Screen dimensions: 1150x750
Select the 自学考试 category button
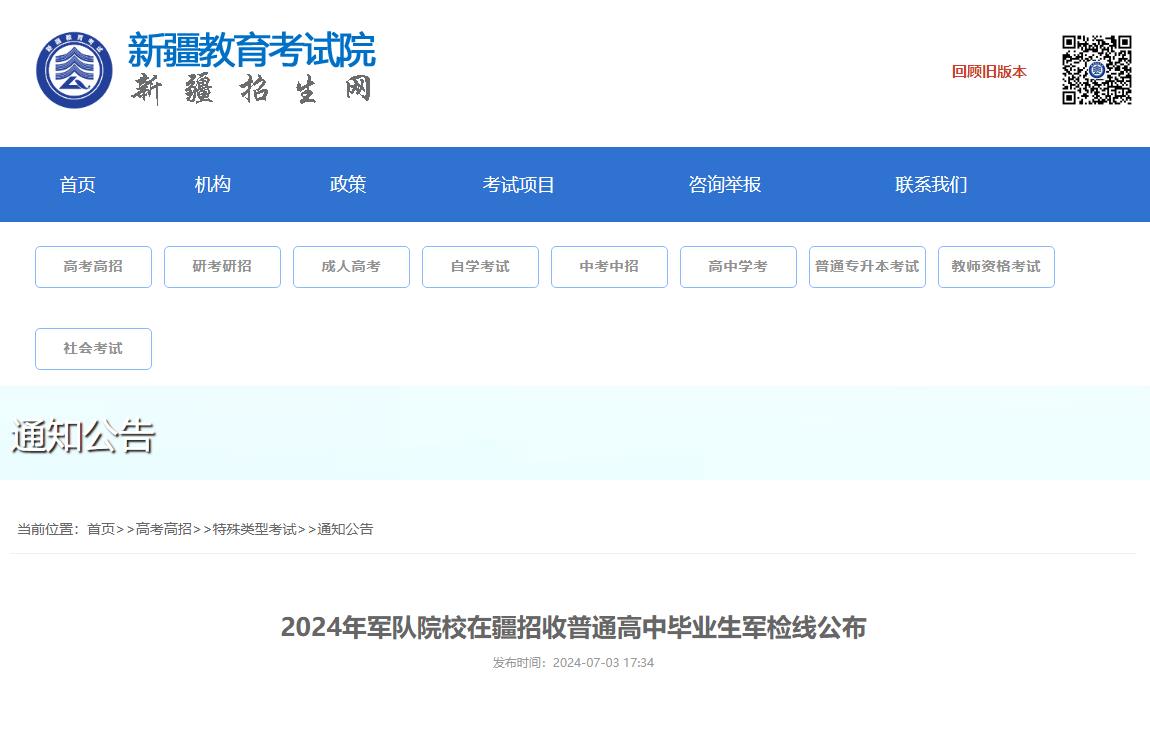point(480,266)
